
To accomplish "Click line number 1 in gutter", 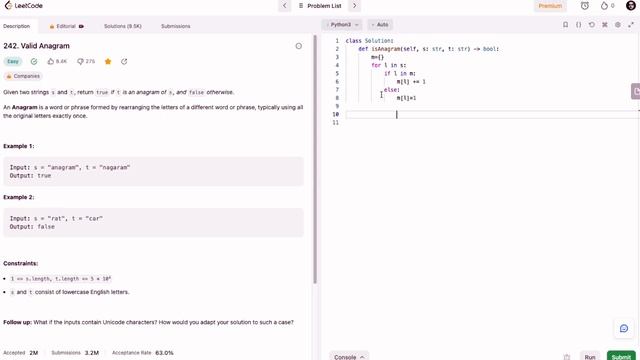I will tap(337, 41).
